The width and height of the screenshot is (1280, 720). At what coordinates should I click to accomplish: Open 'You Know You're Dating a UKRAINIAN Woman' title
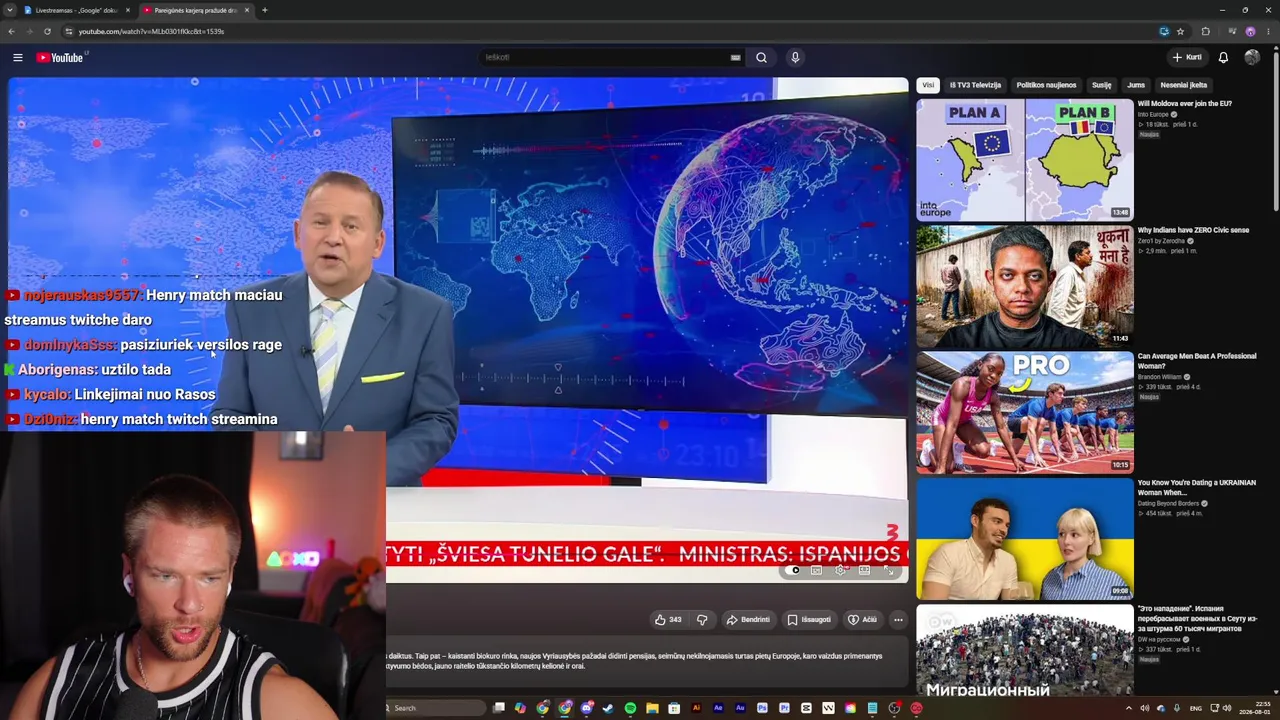coord(1196,487)
